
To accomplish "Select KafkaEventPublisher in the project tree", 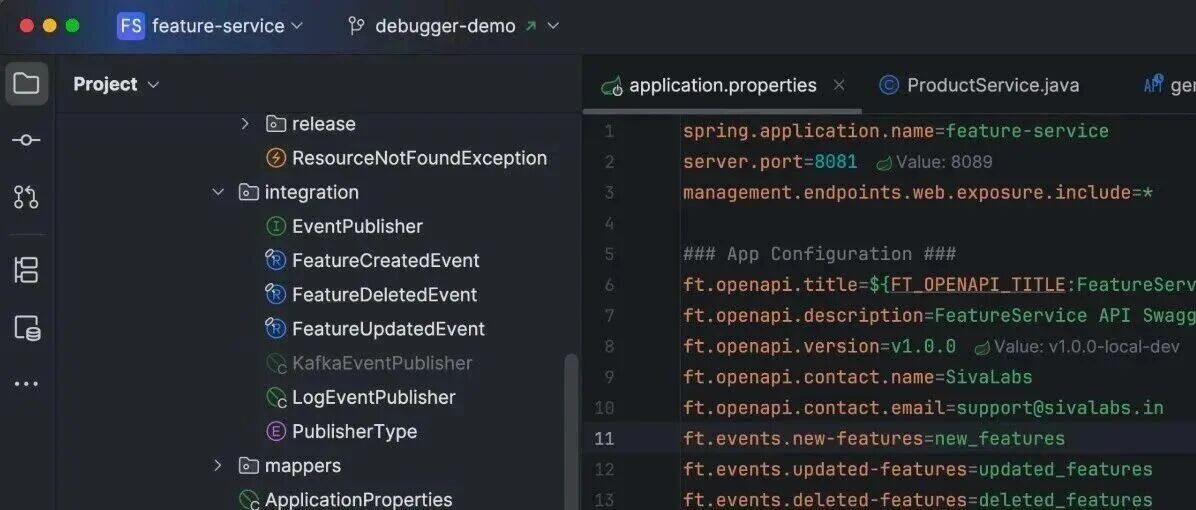I will pos(382,364).
